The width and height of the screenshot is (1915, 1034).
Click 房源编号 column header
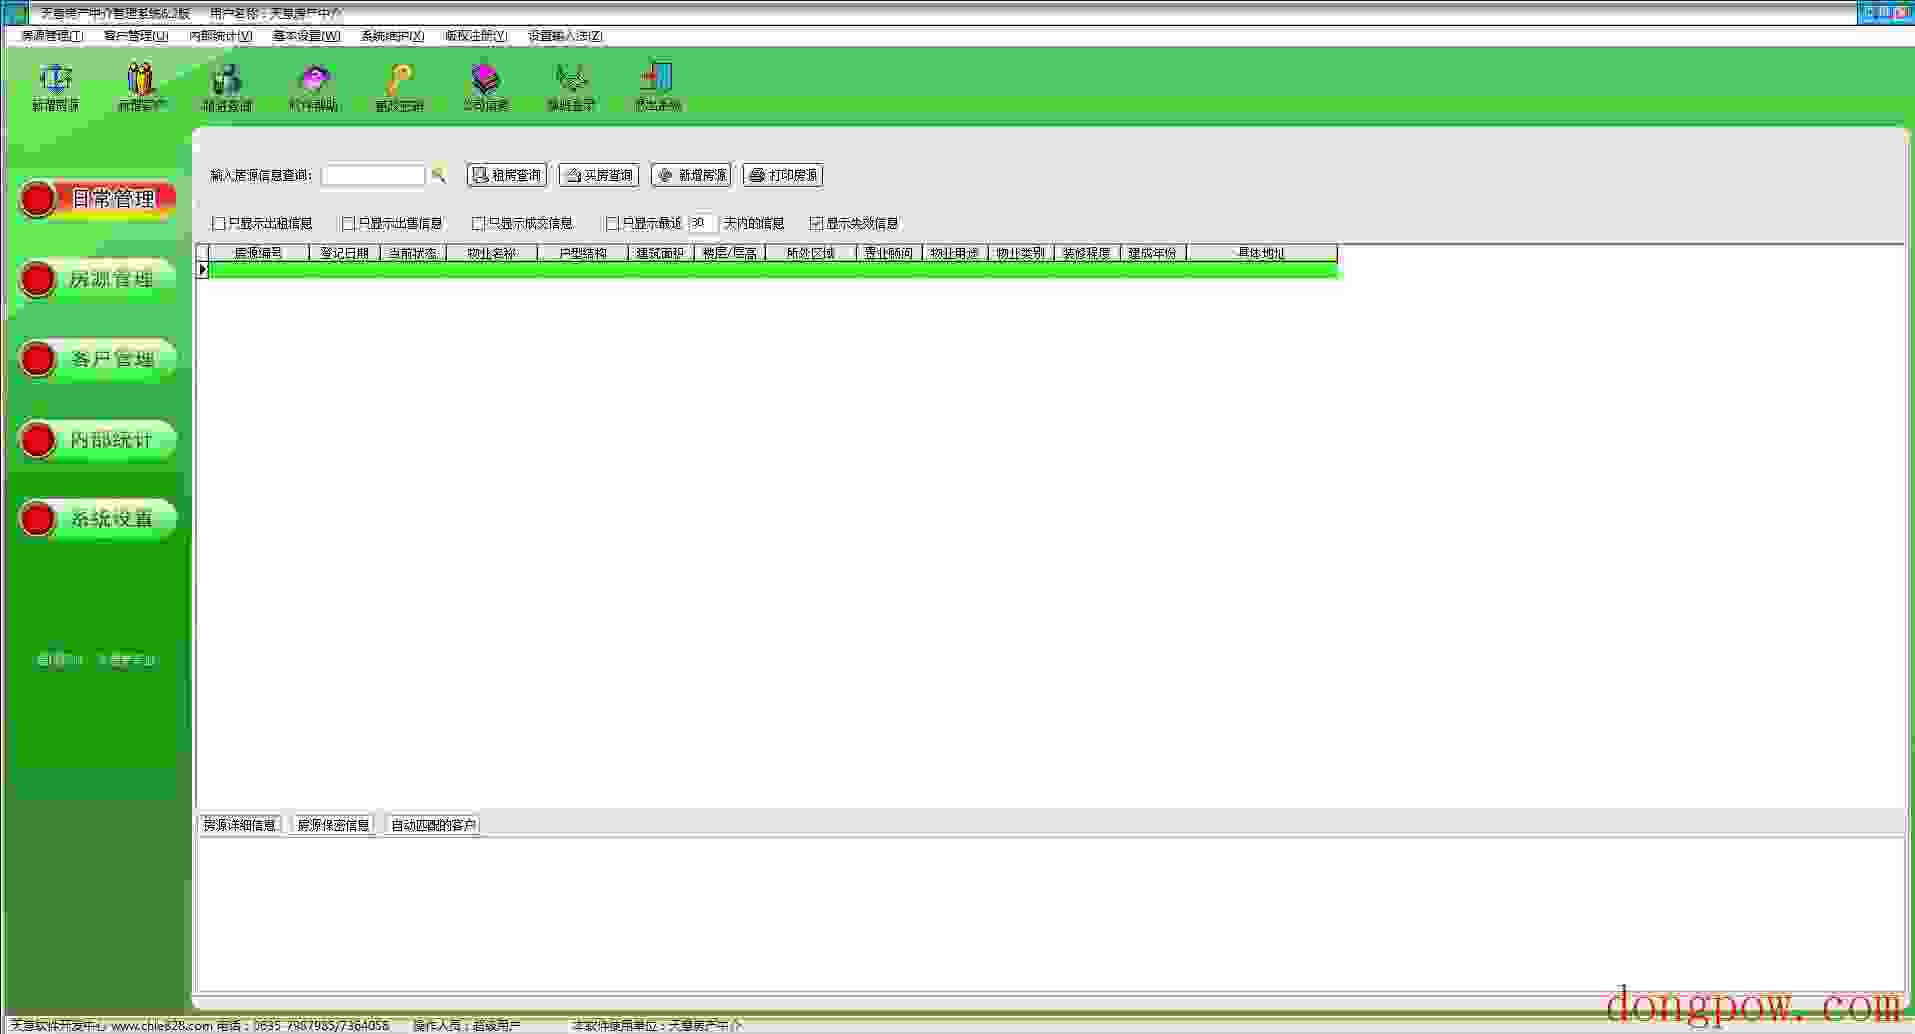point(259,253)
